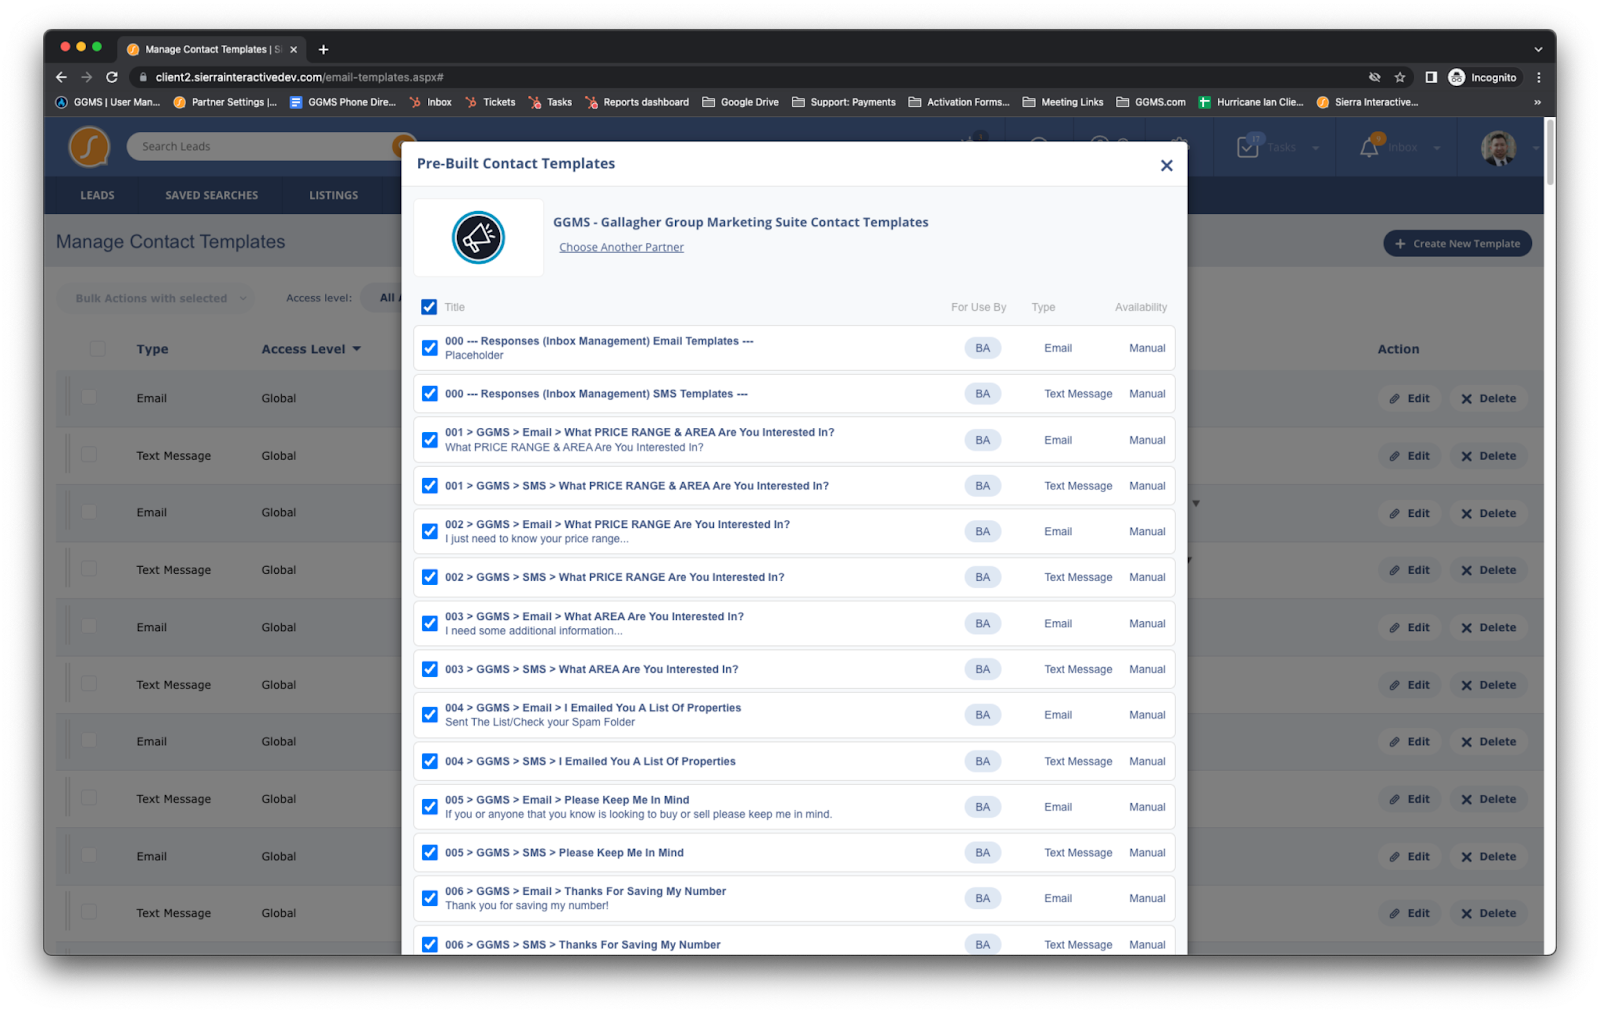
Task: Click Delete on the second row Text Message template
Action: 1488,456
